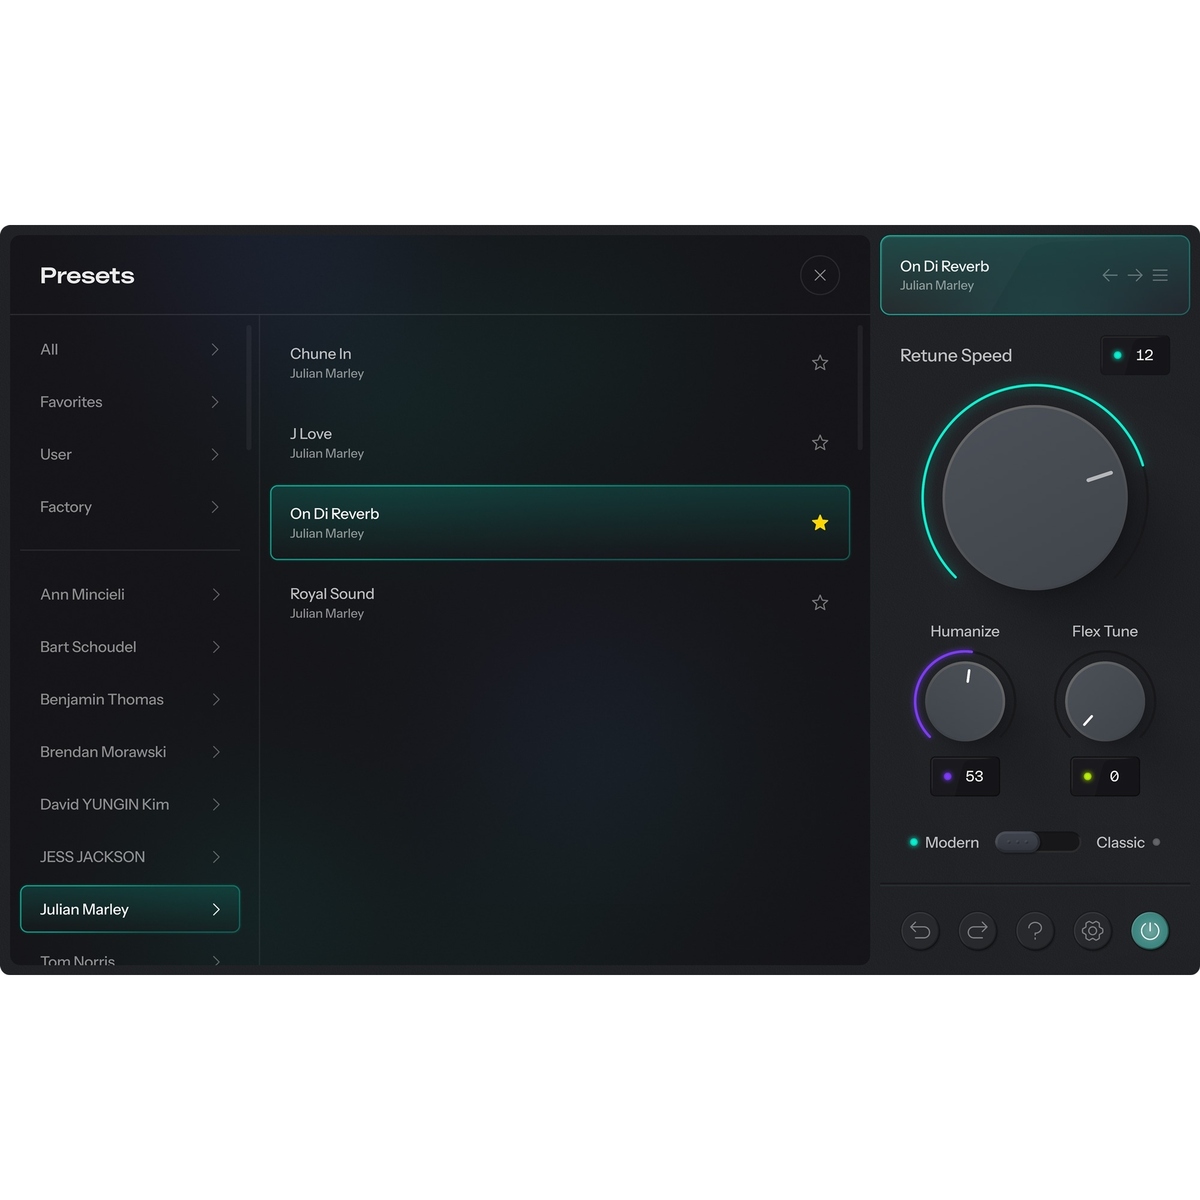Select the Factory category
The image size is (1200, 1200).
tap(130, 507)
